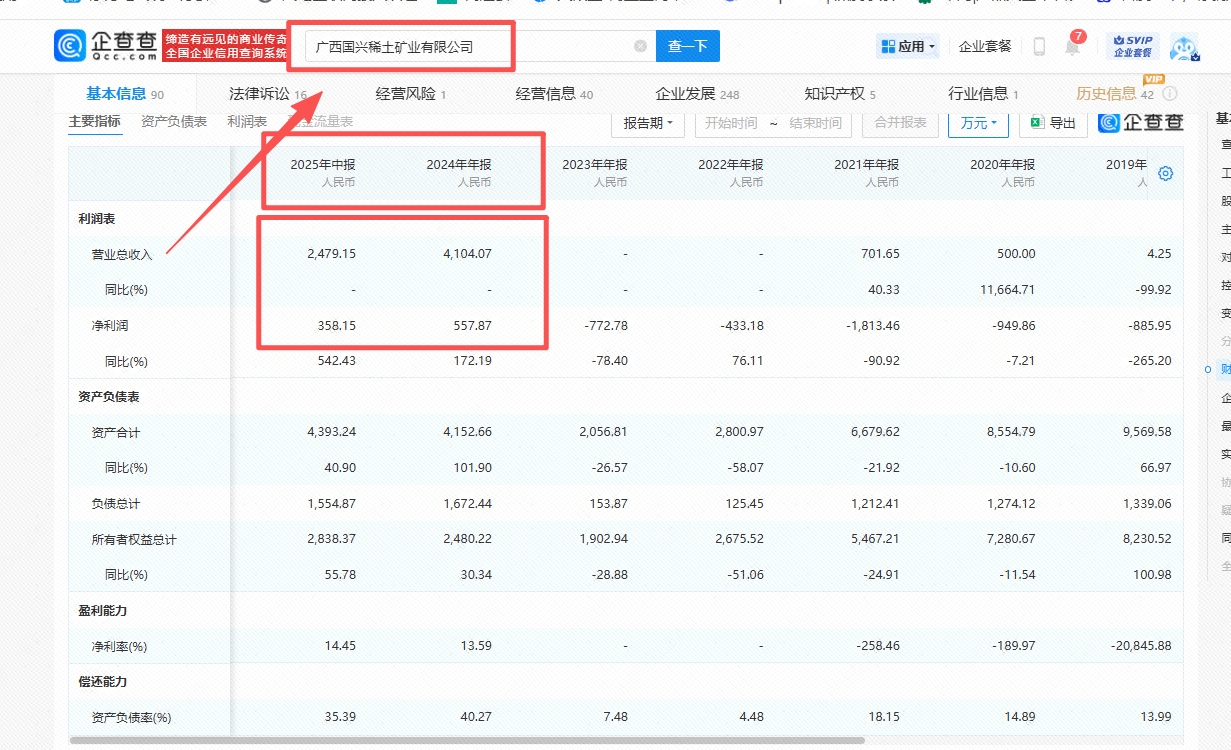The width and height of the screenshot is (1231, 750).
Task: Export data with the 导出 Excel button
Action: click(1054, 123)
